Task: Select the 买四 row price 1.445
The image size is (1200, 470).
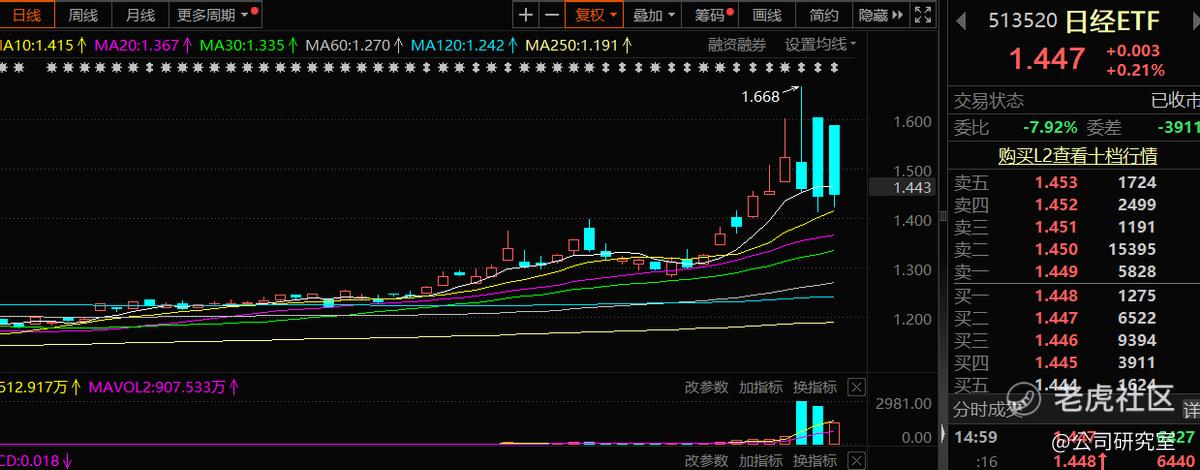Action: (1056, 363)
